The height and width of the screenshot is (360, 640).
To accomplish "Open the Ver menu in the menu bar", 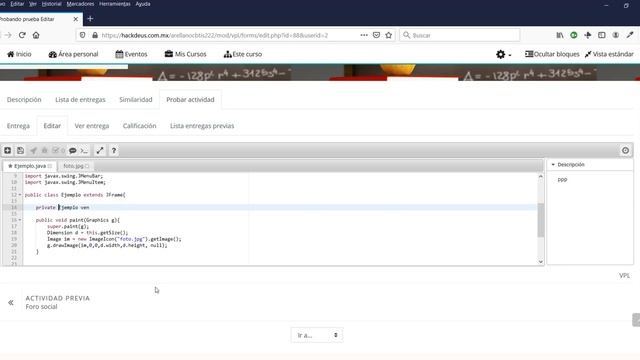I will pos(33,4).
